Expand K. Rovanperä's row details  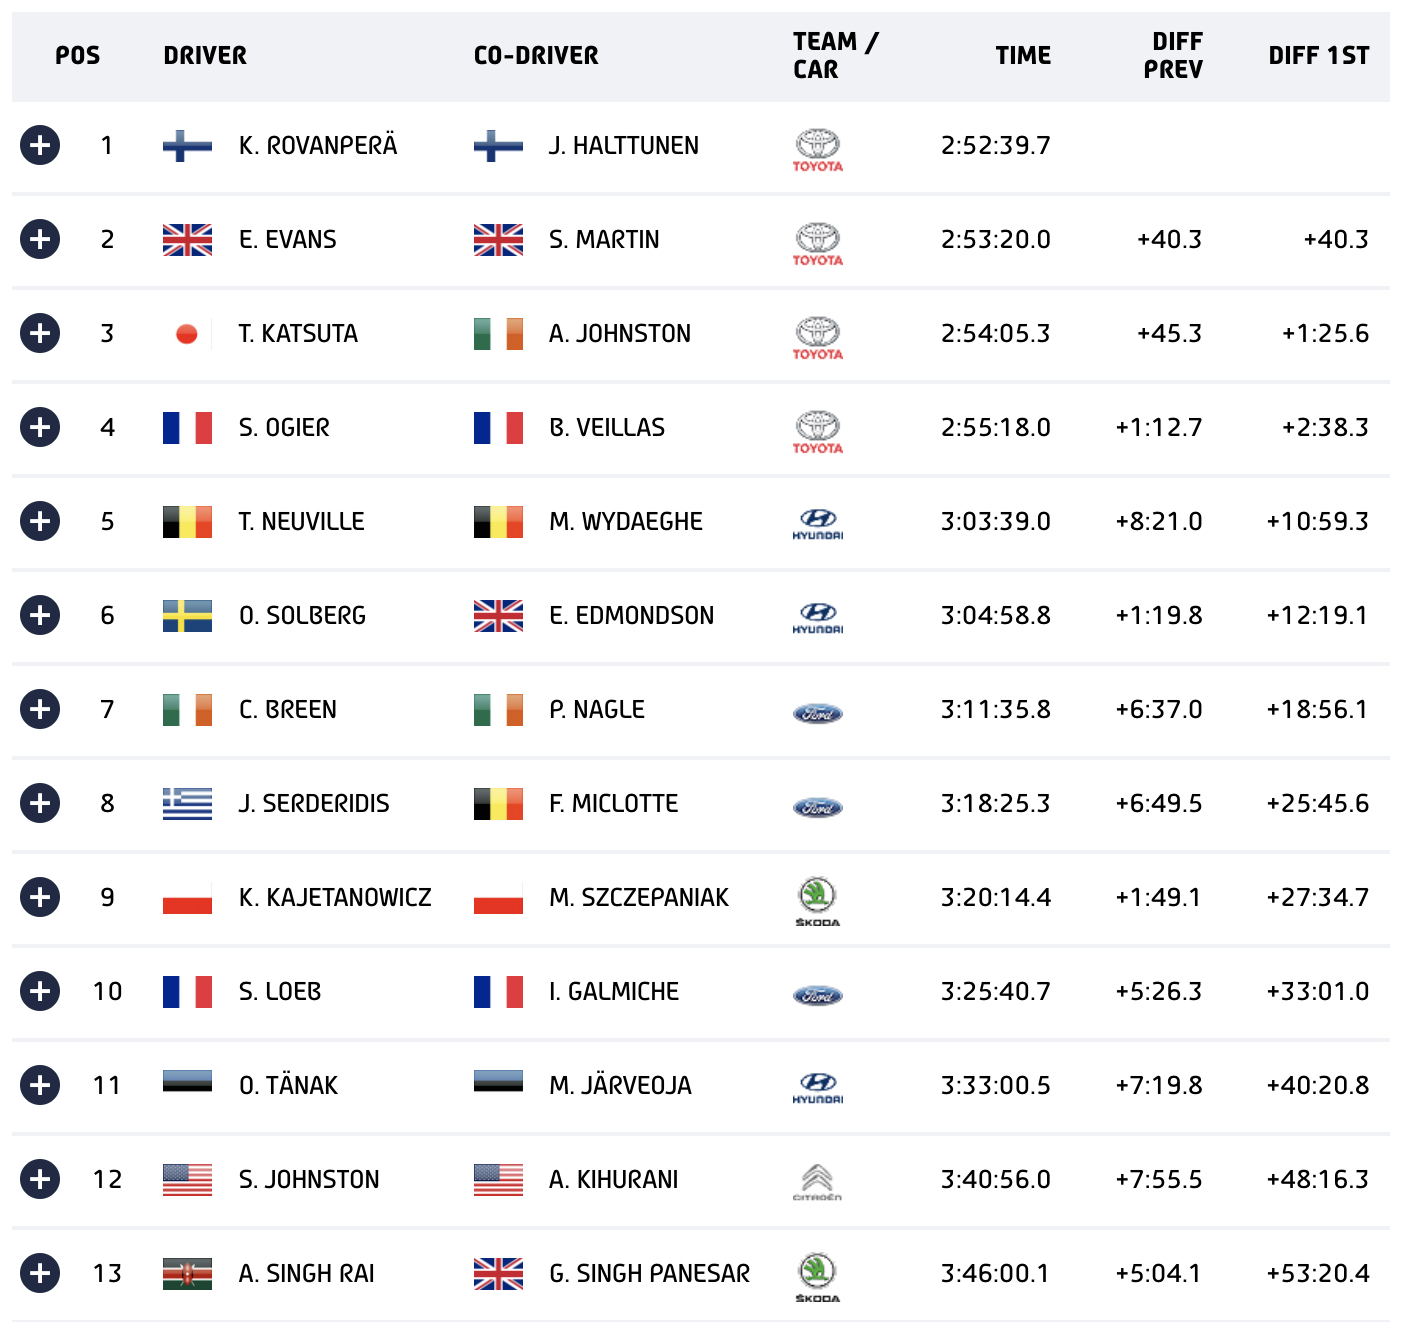point(40,145)
